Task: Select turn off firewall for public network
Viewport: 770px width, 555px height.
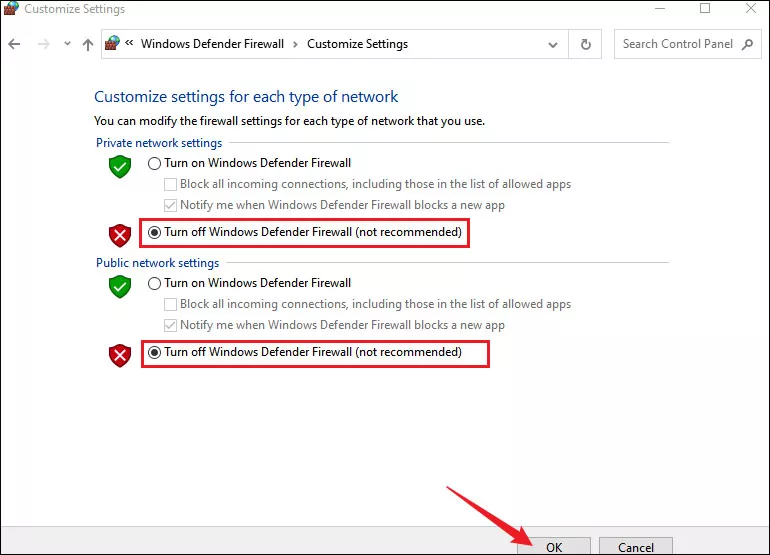Action: click(x=154, y=352)
